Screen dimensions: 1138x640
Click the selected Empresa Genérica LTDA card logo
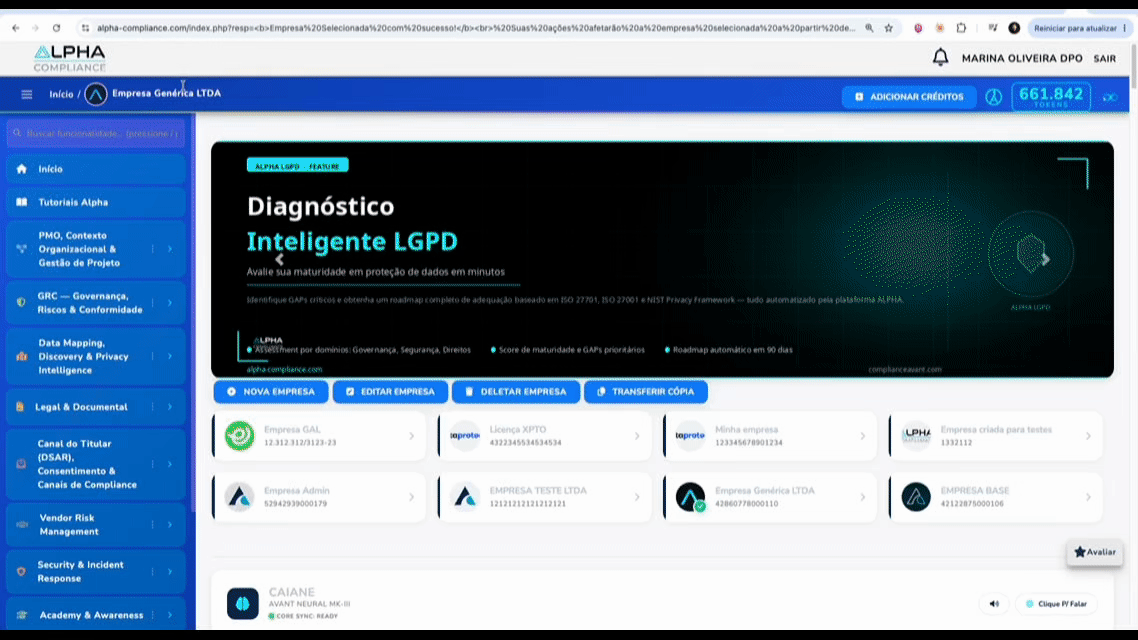point(690,497)
